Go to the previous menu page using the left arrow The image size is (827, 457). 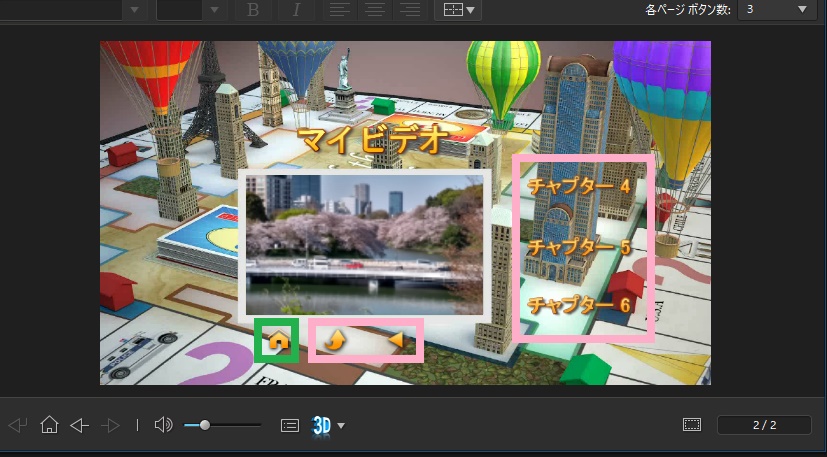click(80, 425)
